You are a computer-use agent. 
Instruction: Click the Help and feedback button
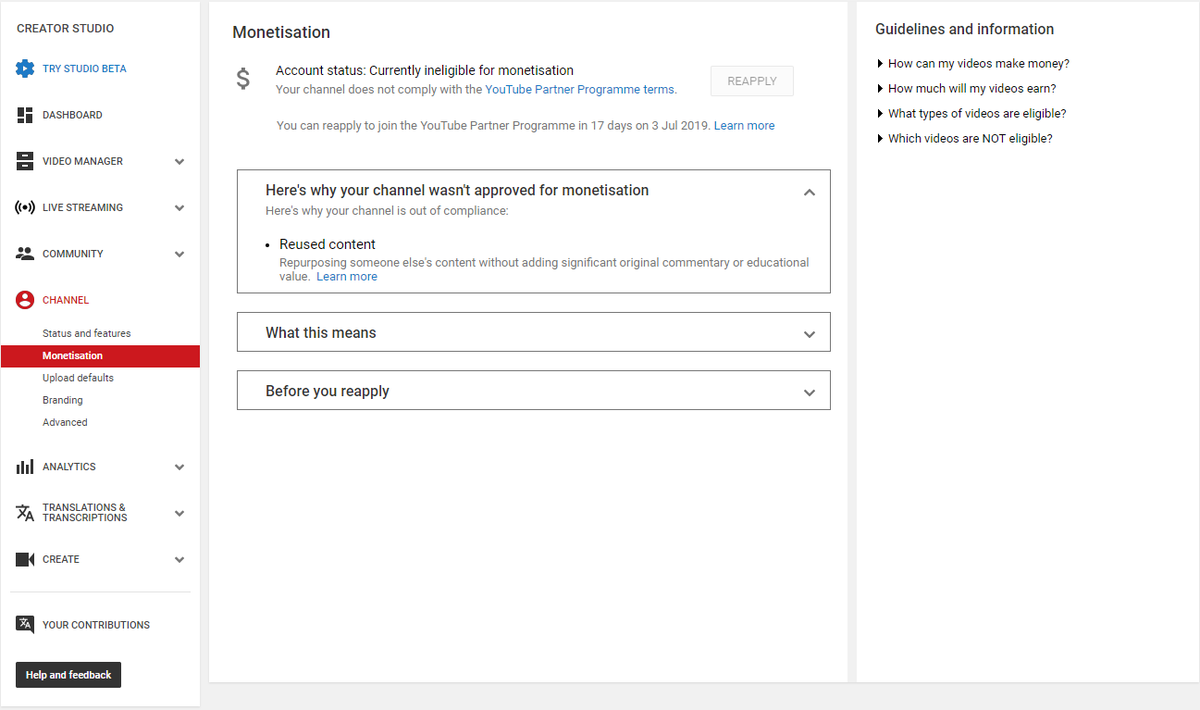coord(68,675)
